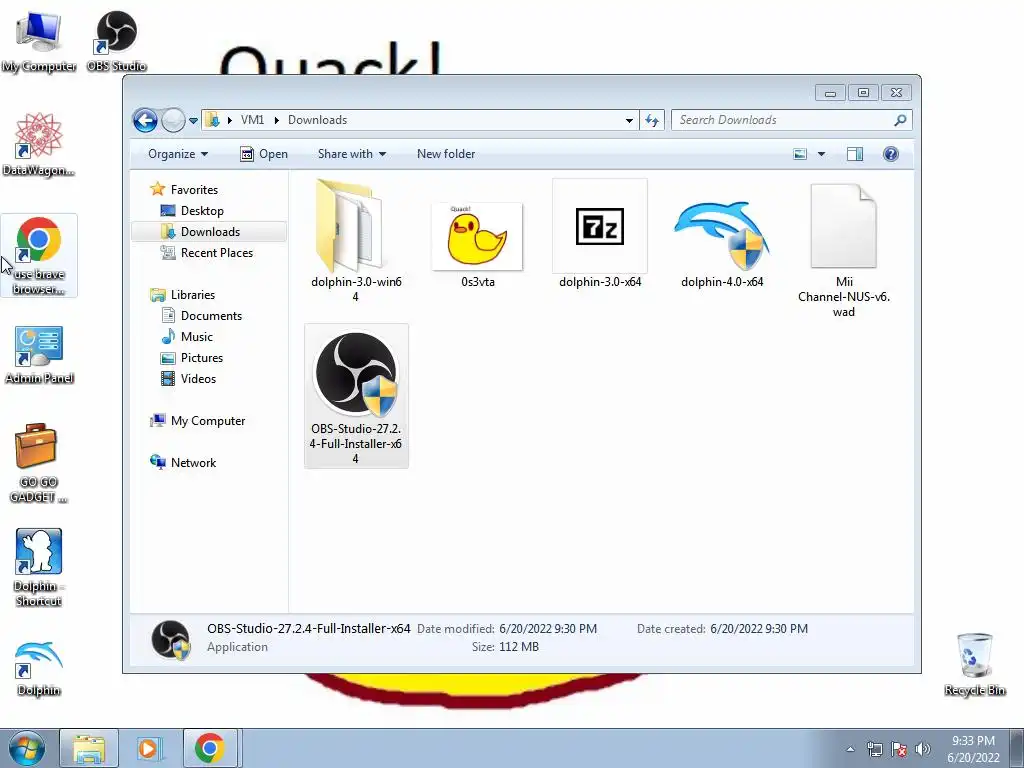1024x768 pixels.
Task: Select Libraries in the navigation pane
Action: [193, 295]
